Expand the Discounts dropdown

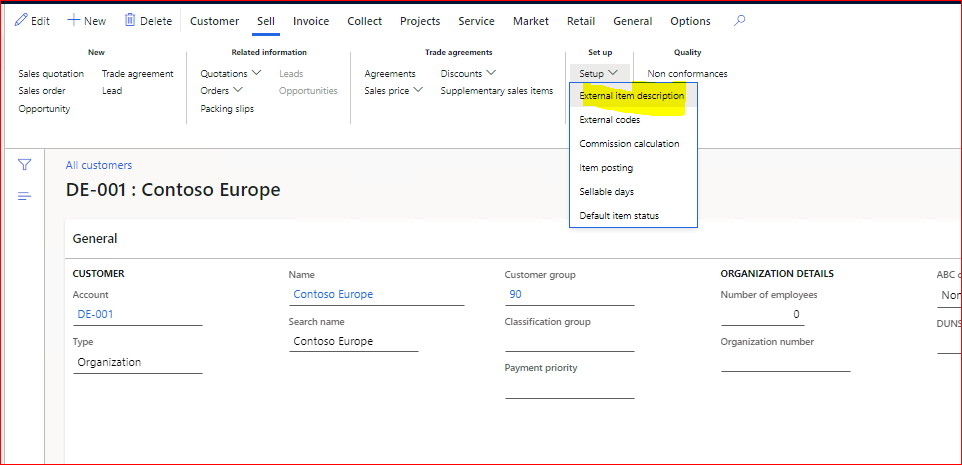491,73
